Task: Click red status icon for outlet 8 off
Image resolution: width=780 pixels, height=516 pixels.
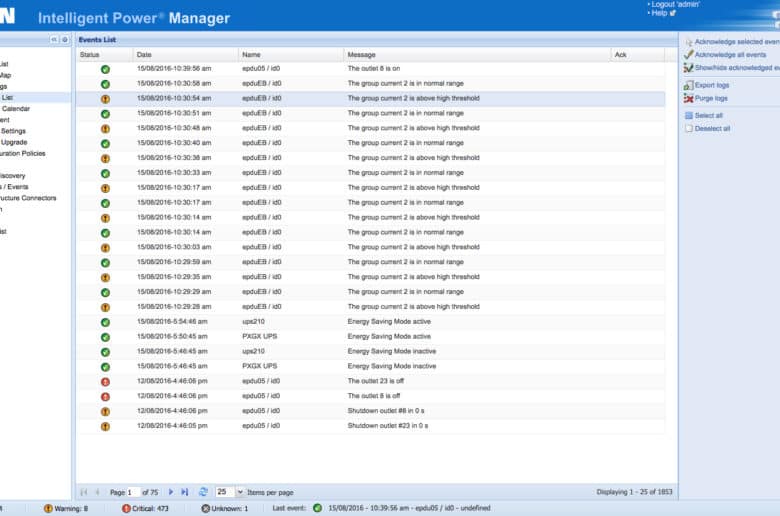Action: 105,397
